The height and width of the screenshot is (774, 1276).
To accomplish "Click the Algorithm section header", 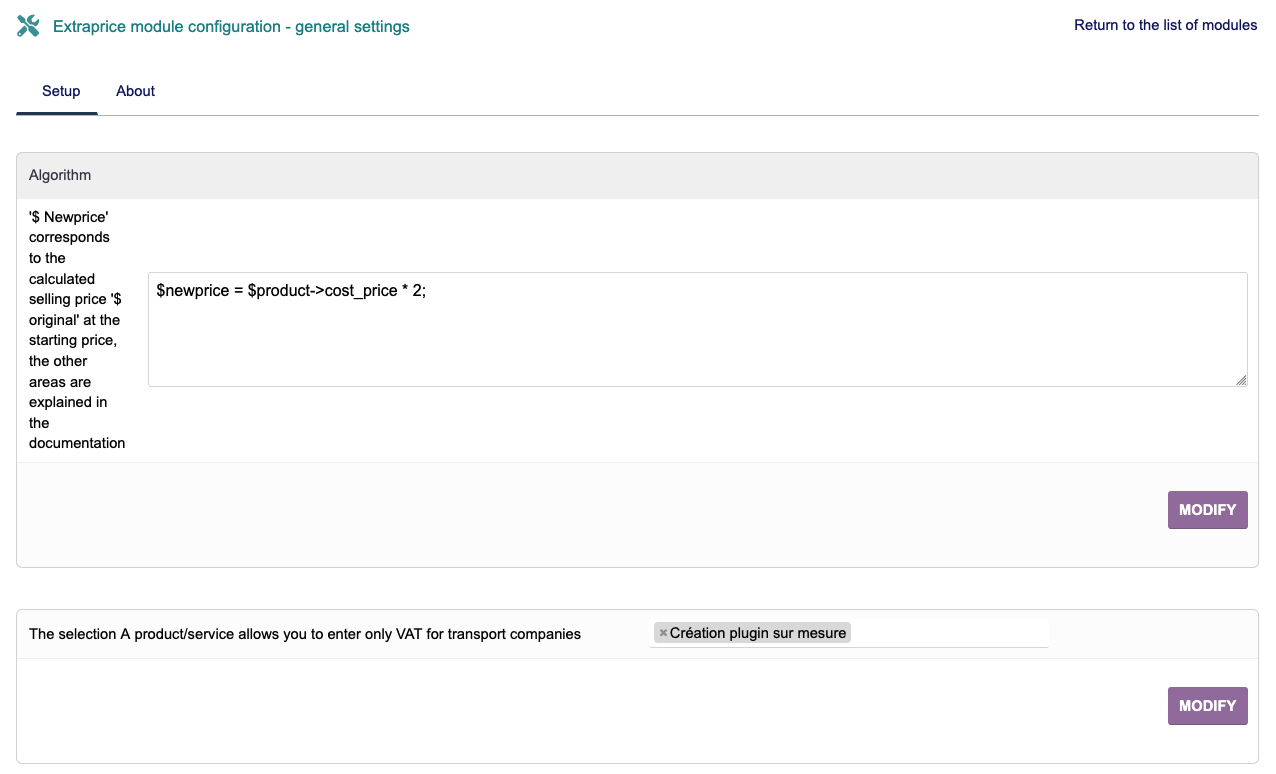I will (x=60, y=175).
